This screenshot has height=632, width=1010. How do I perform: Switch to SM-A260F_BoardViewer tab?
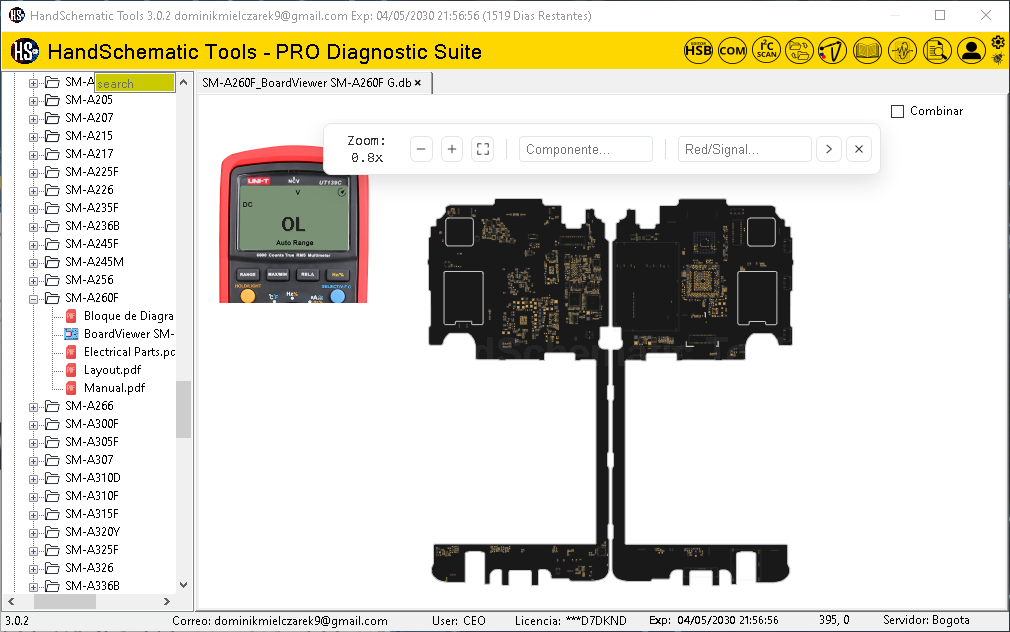click(307, 82)
